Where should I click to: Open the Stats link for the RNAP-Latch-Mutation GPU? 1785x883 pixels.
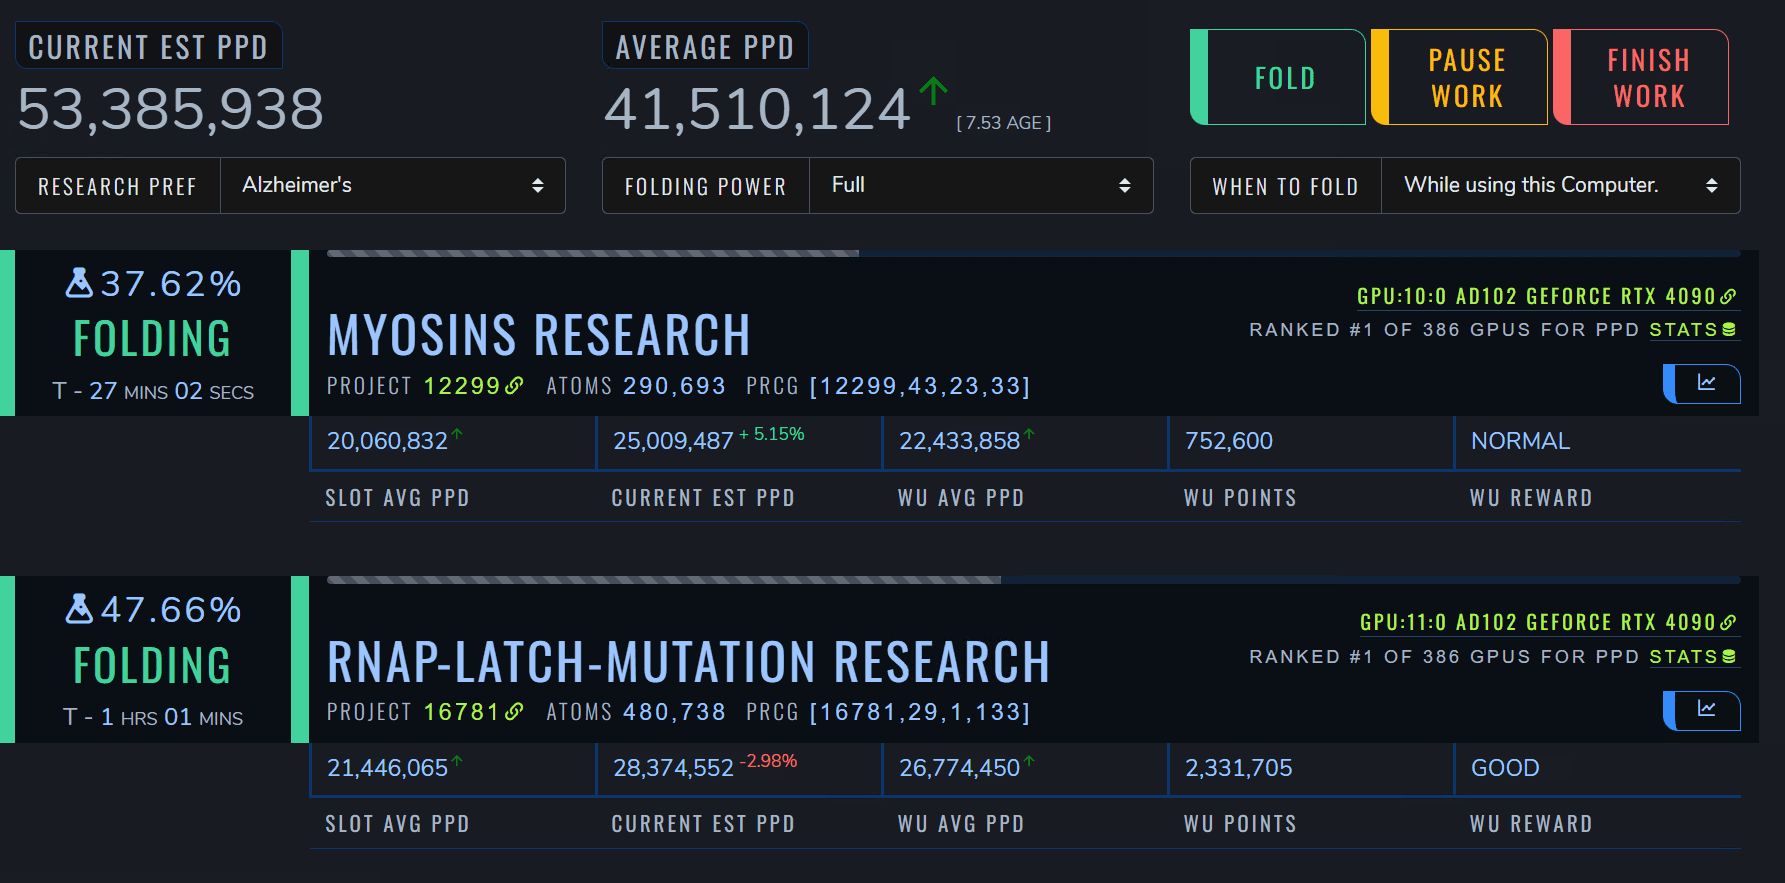(x=1692, y=657)
